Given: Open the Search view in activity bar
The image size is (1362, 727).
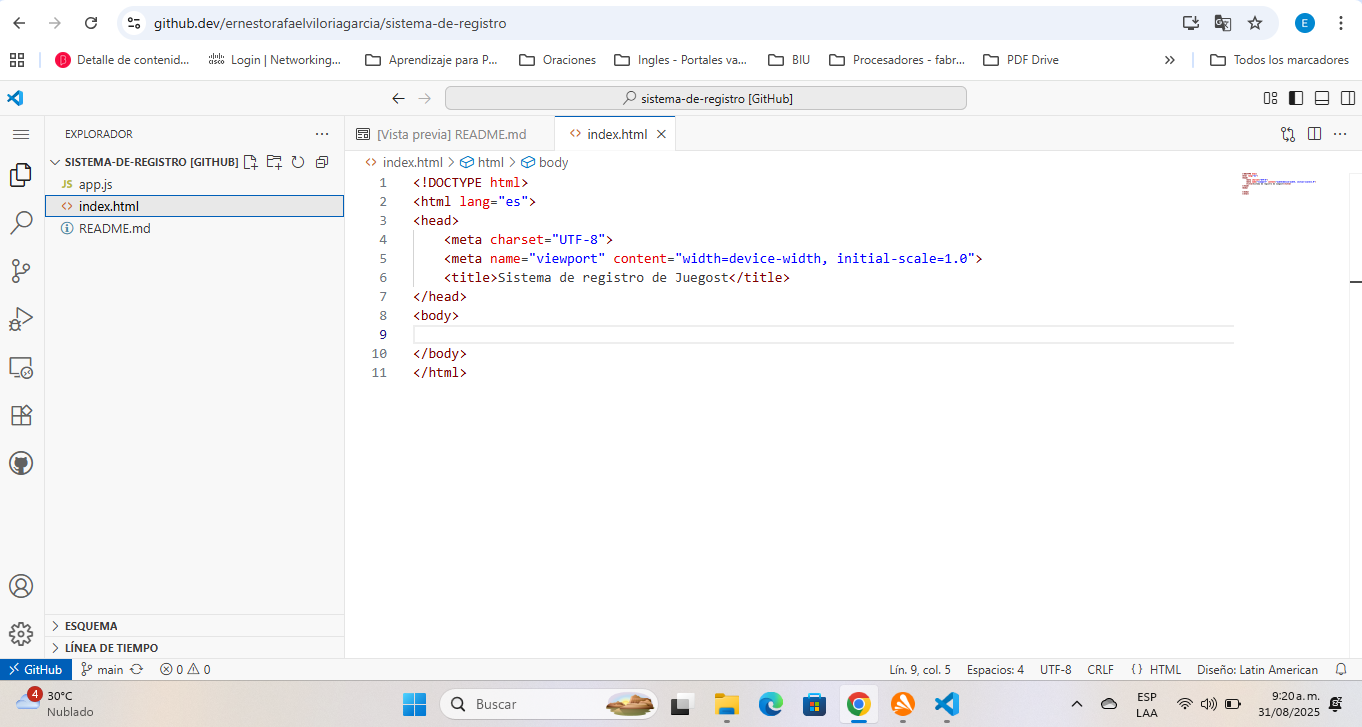Looking at the screenshot, I should coord(21,223).
